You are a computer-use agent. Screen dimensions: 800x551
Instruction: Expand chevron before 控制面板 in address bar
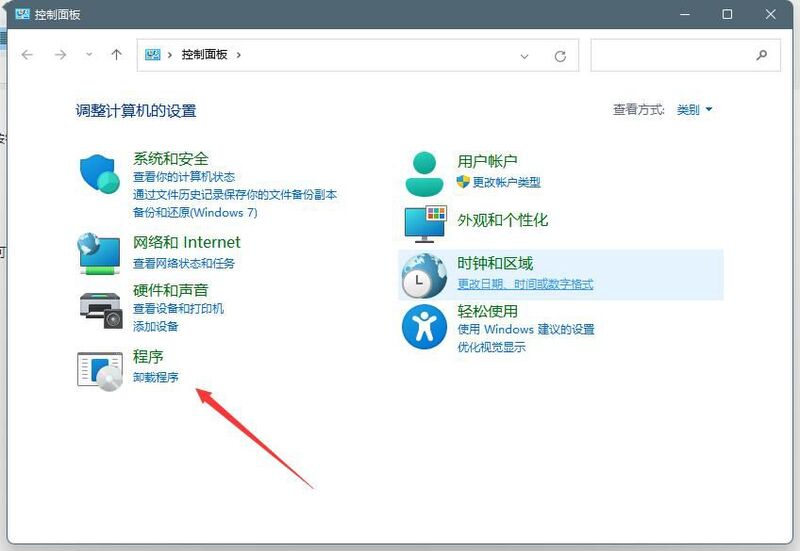tap(170, 55)
